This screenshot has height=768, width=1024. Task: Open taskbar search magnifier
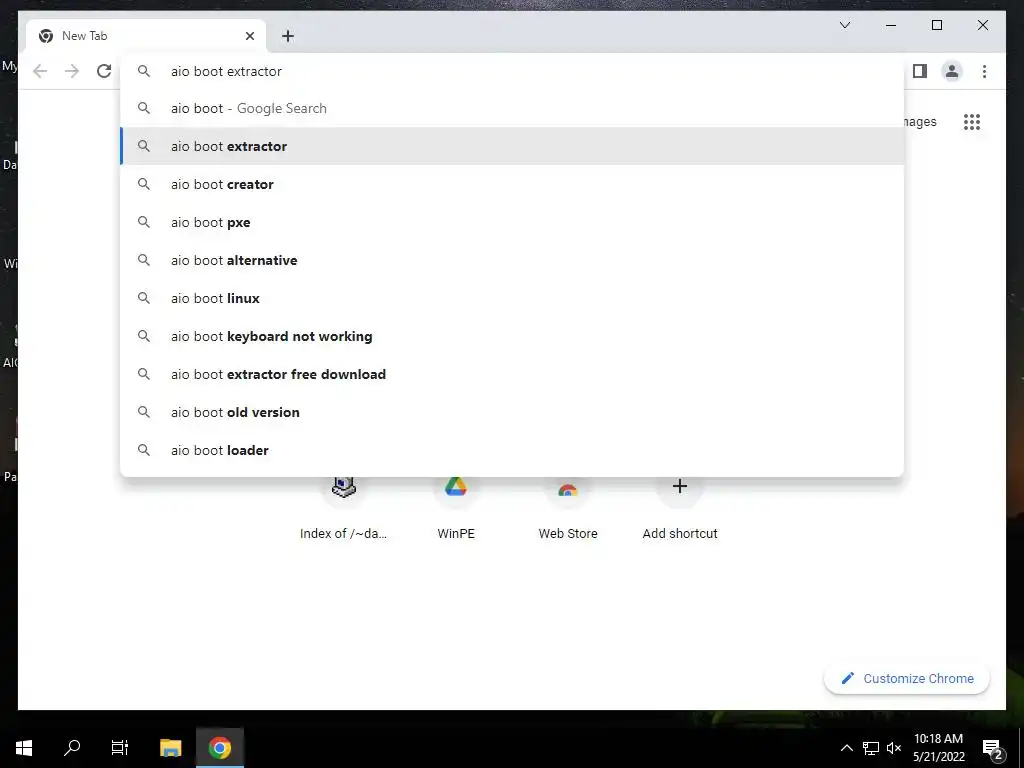[72, 748]
